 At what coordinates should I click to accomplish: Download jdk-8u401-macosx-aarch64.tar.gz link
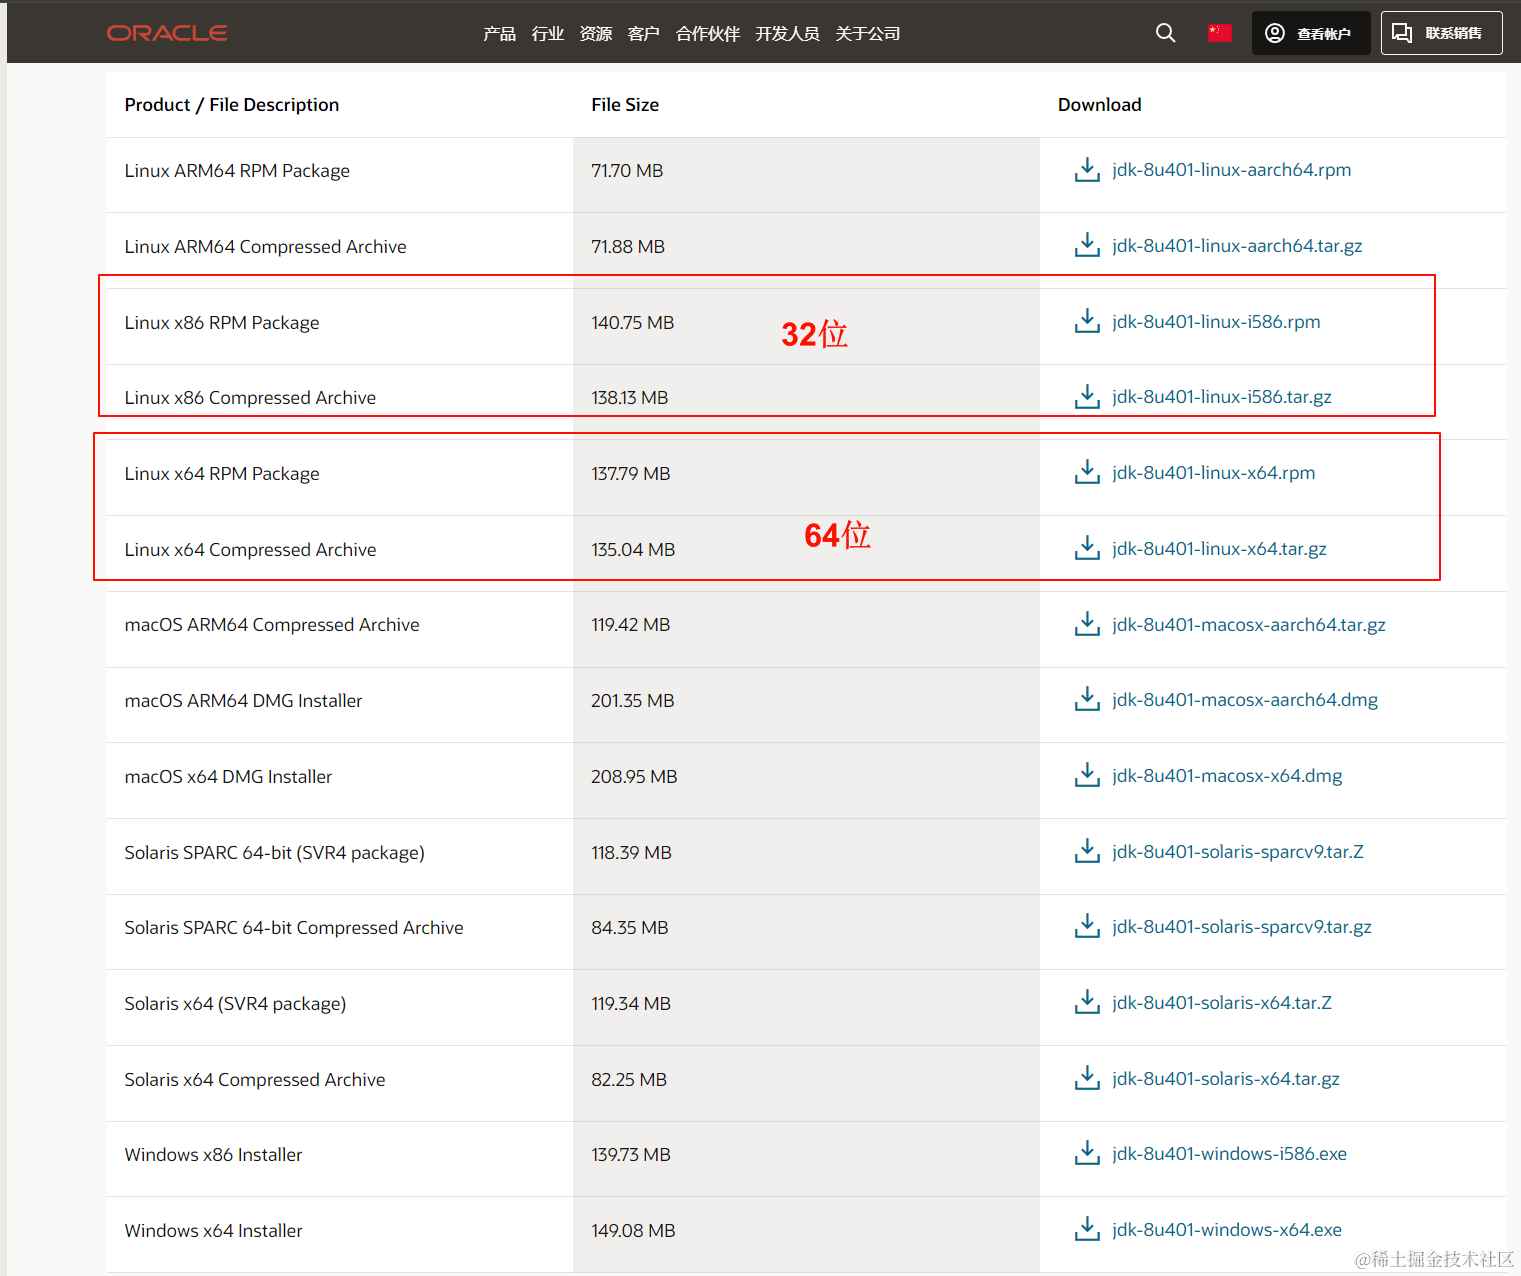click(x=1249, y=625)
